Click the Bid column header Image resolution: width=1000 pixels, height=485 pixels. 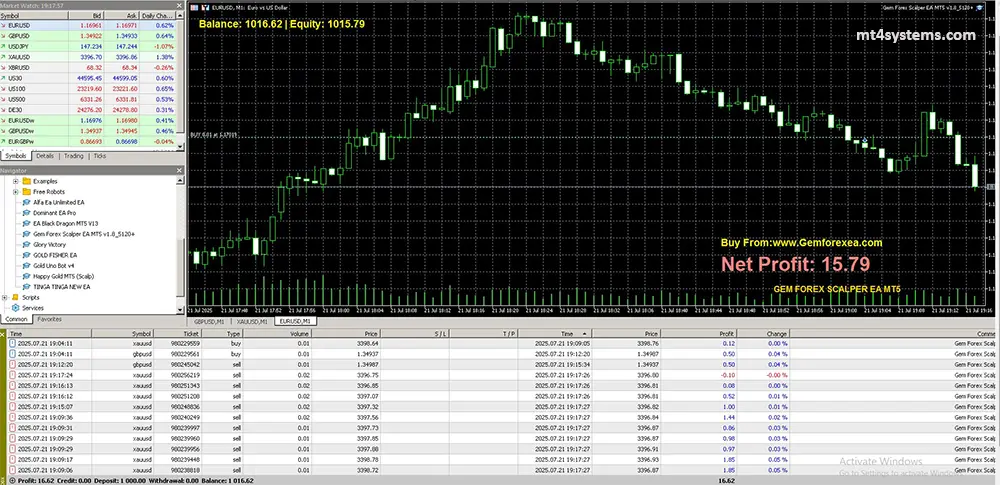pyautogui.click(x=87, y=15)
